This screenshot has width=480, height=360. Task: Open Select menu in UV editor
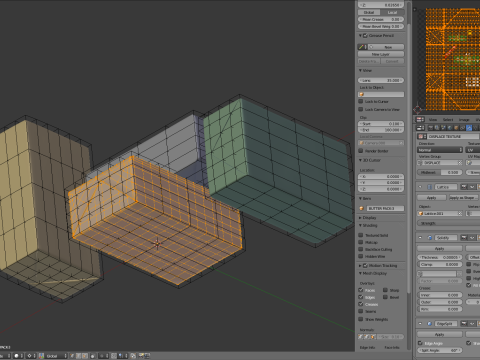[448, 119]
